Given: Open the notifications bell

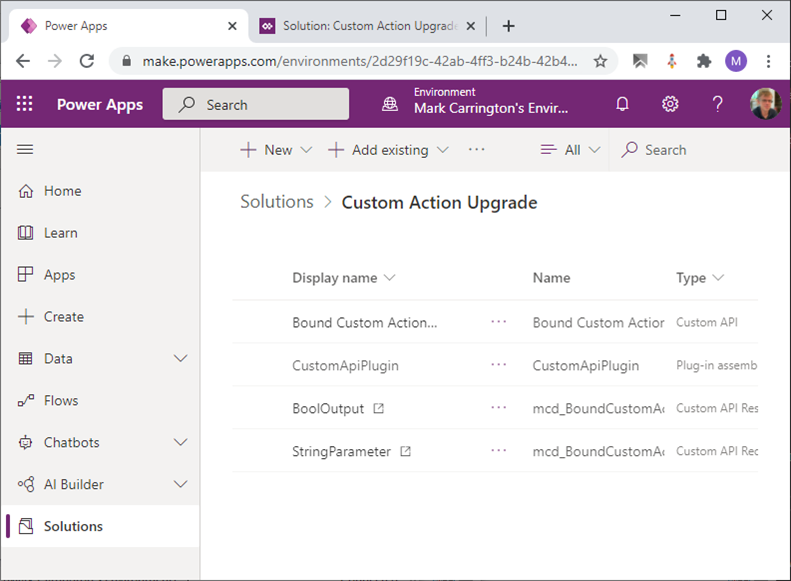Looking at the screenshot, I should click(x=623, y=104).
